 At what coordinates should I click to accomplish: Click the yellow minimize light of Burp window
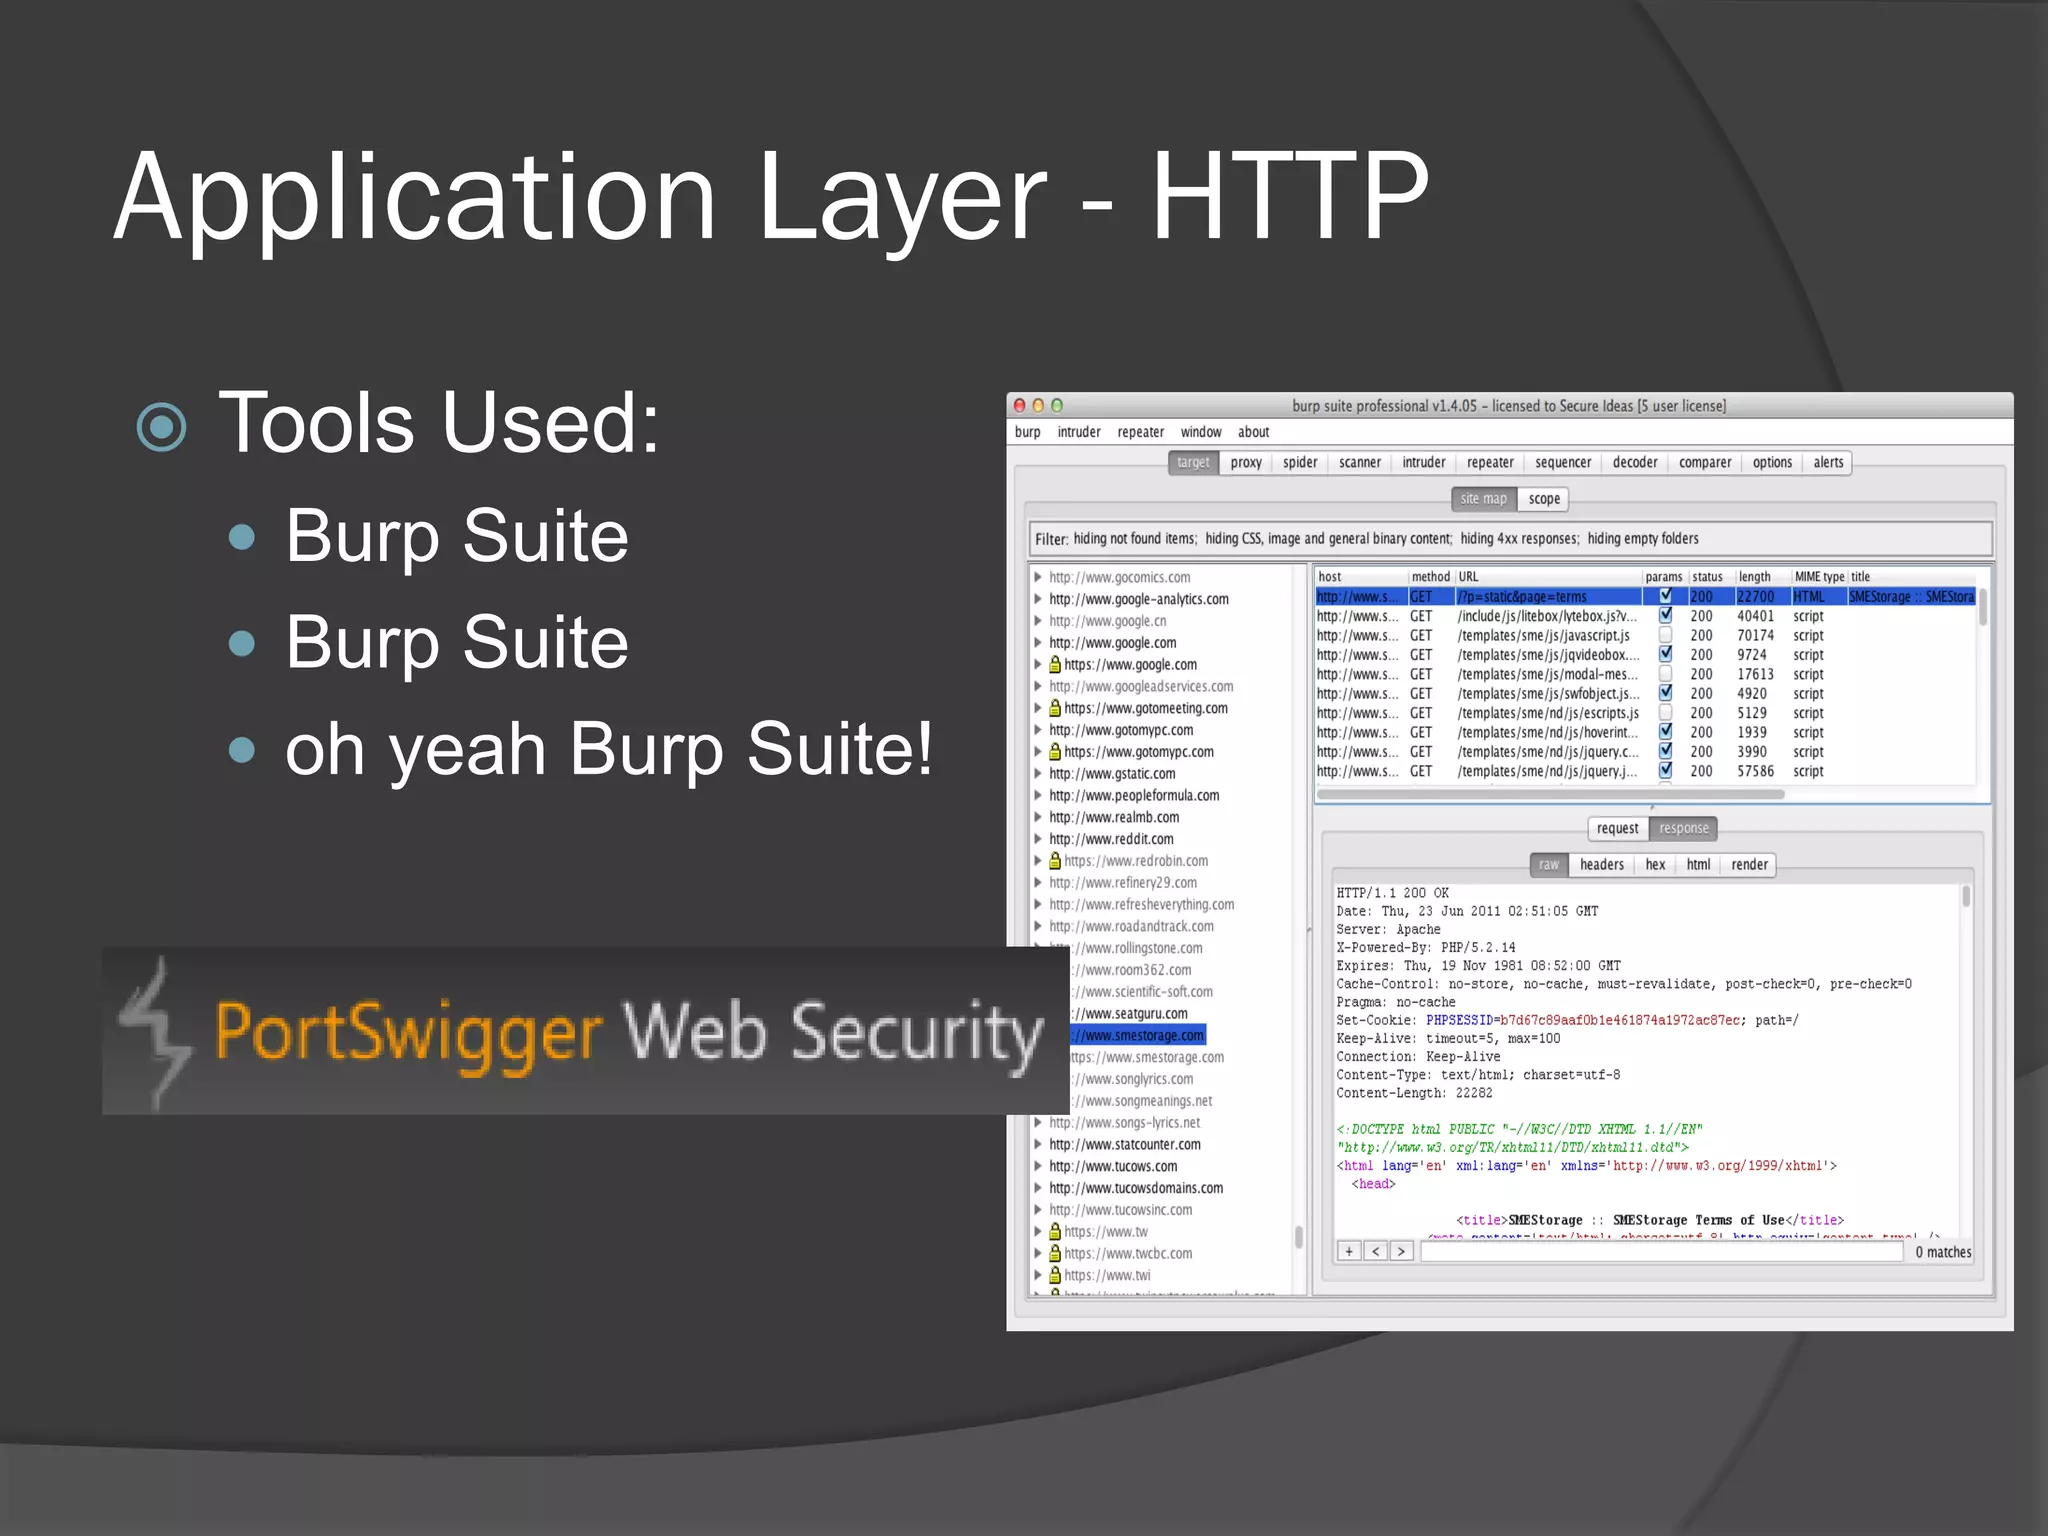click(1038, 405)
